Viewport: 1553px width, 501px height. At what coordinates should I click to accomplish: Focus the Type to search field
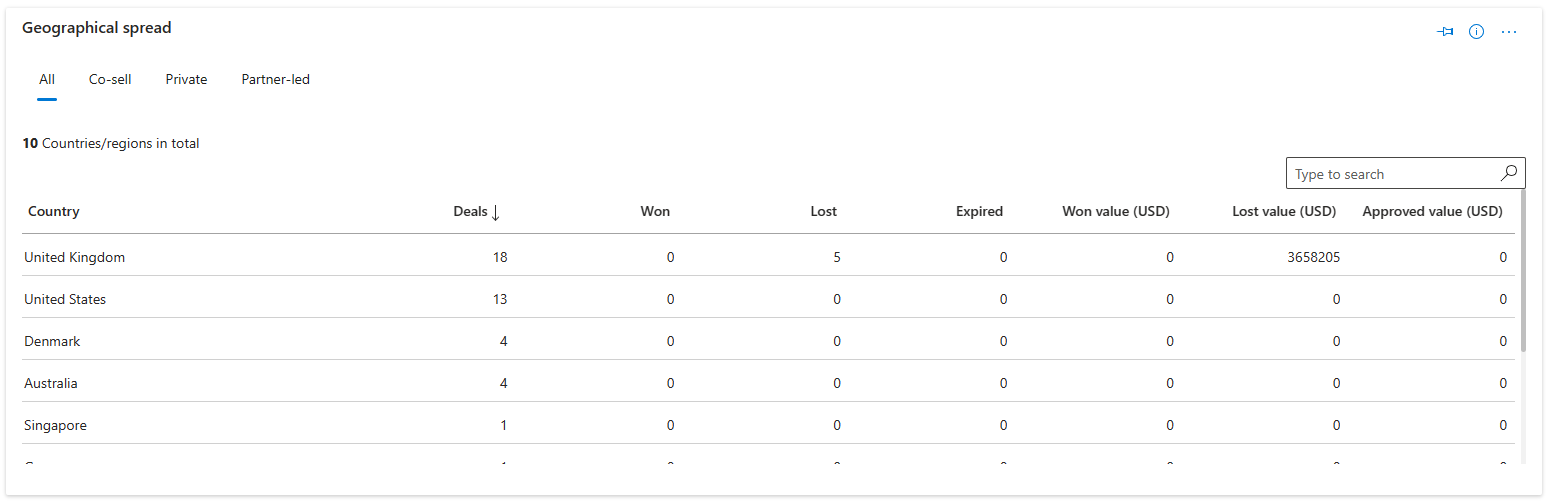pyautogui.click(x=1392, y=174)
